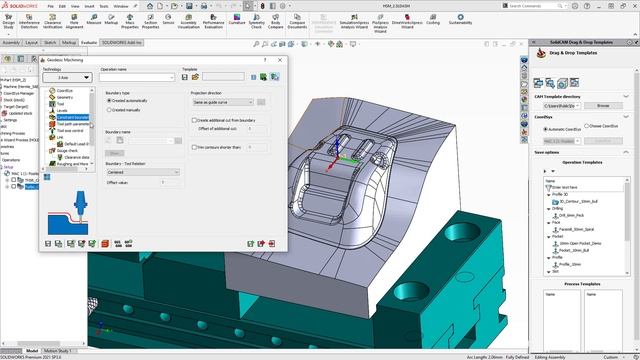
Task: Click the Browse button for template directory
Action: [x=603, y=106]
